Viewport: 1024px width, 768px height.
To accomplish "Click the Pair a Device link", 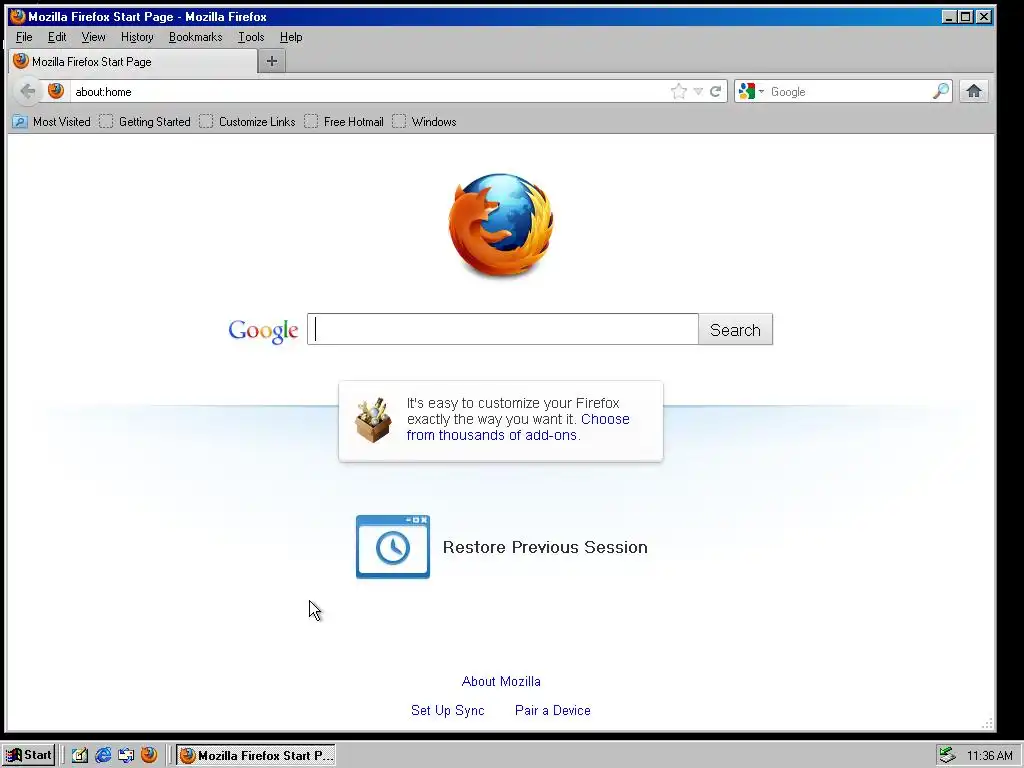I will pos(552,710).
